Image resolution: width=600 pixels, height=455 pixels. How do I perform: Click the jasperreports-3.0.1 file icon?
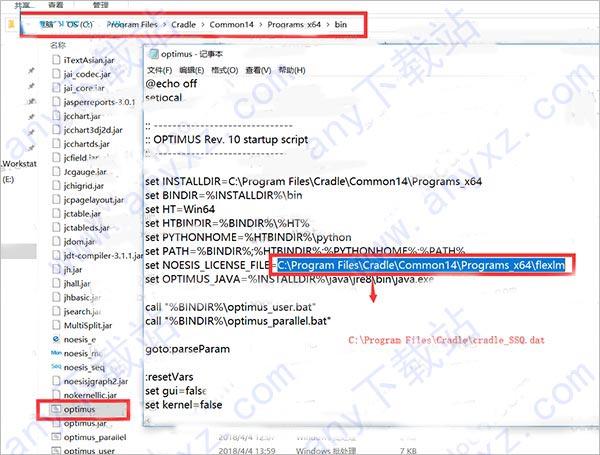coord(56,102)
